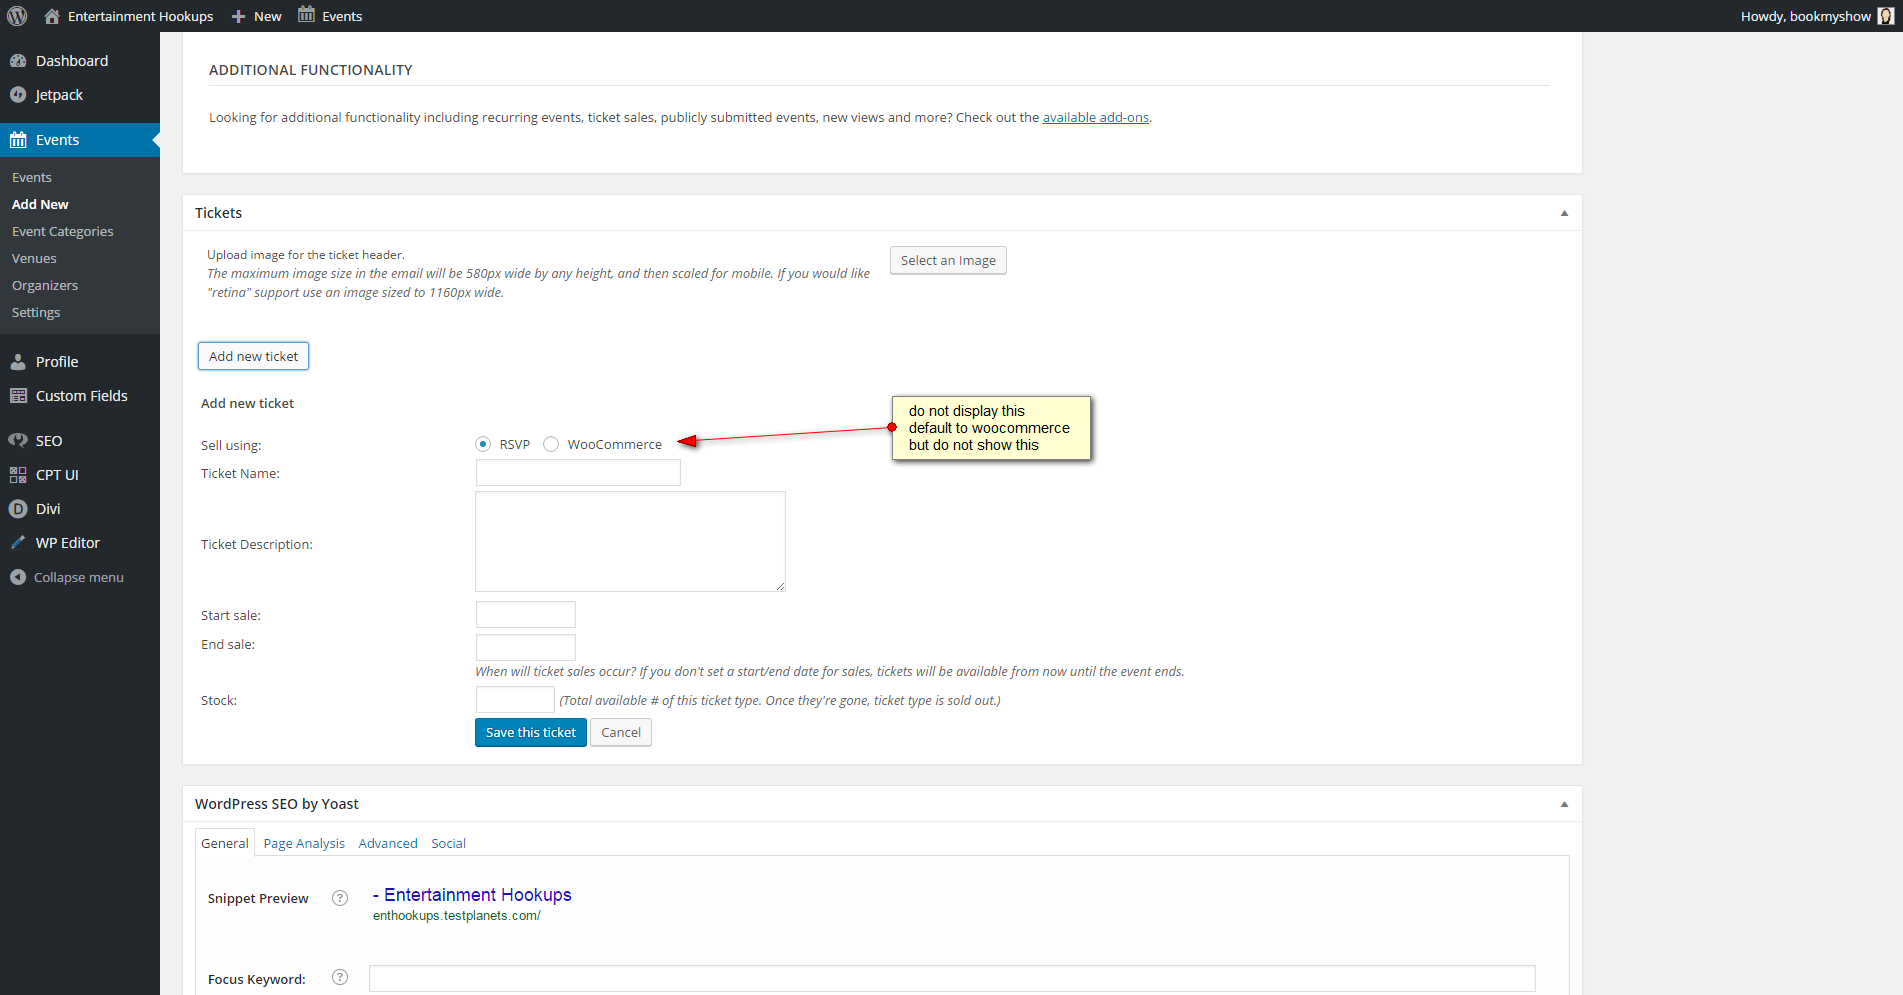Select the WooCommerce radio button
Screen dimensions: 1903x995
551,444
